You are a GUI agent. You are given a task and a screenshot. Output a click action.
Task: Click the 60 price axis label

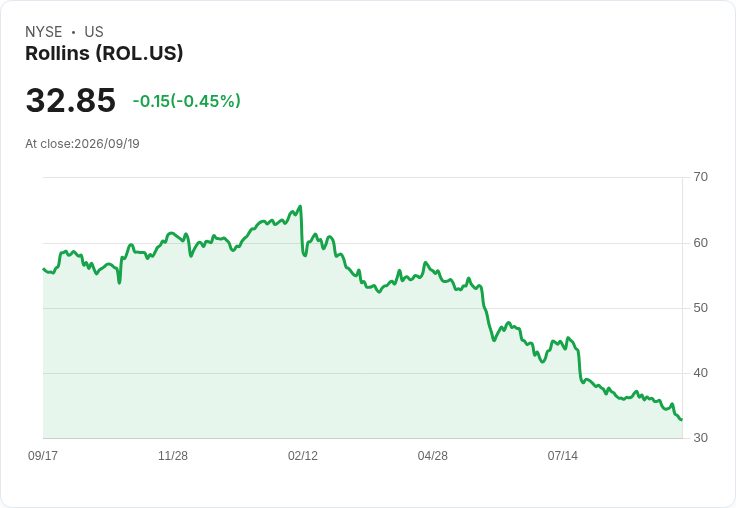(x=700, y=243)
